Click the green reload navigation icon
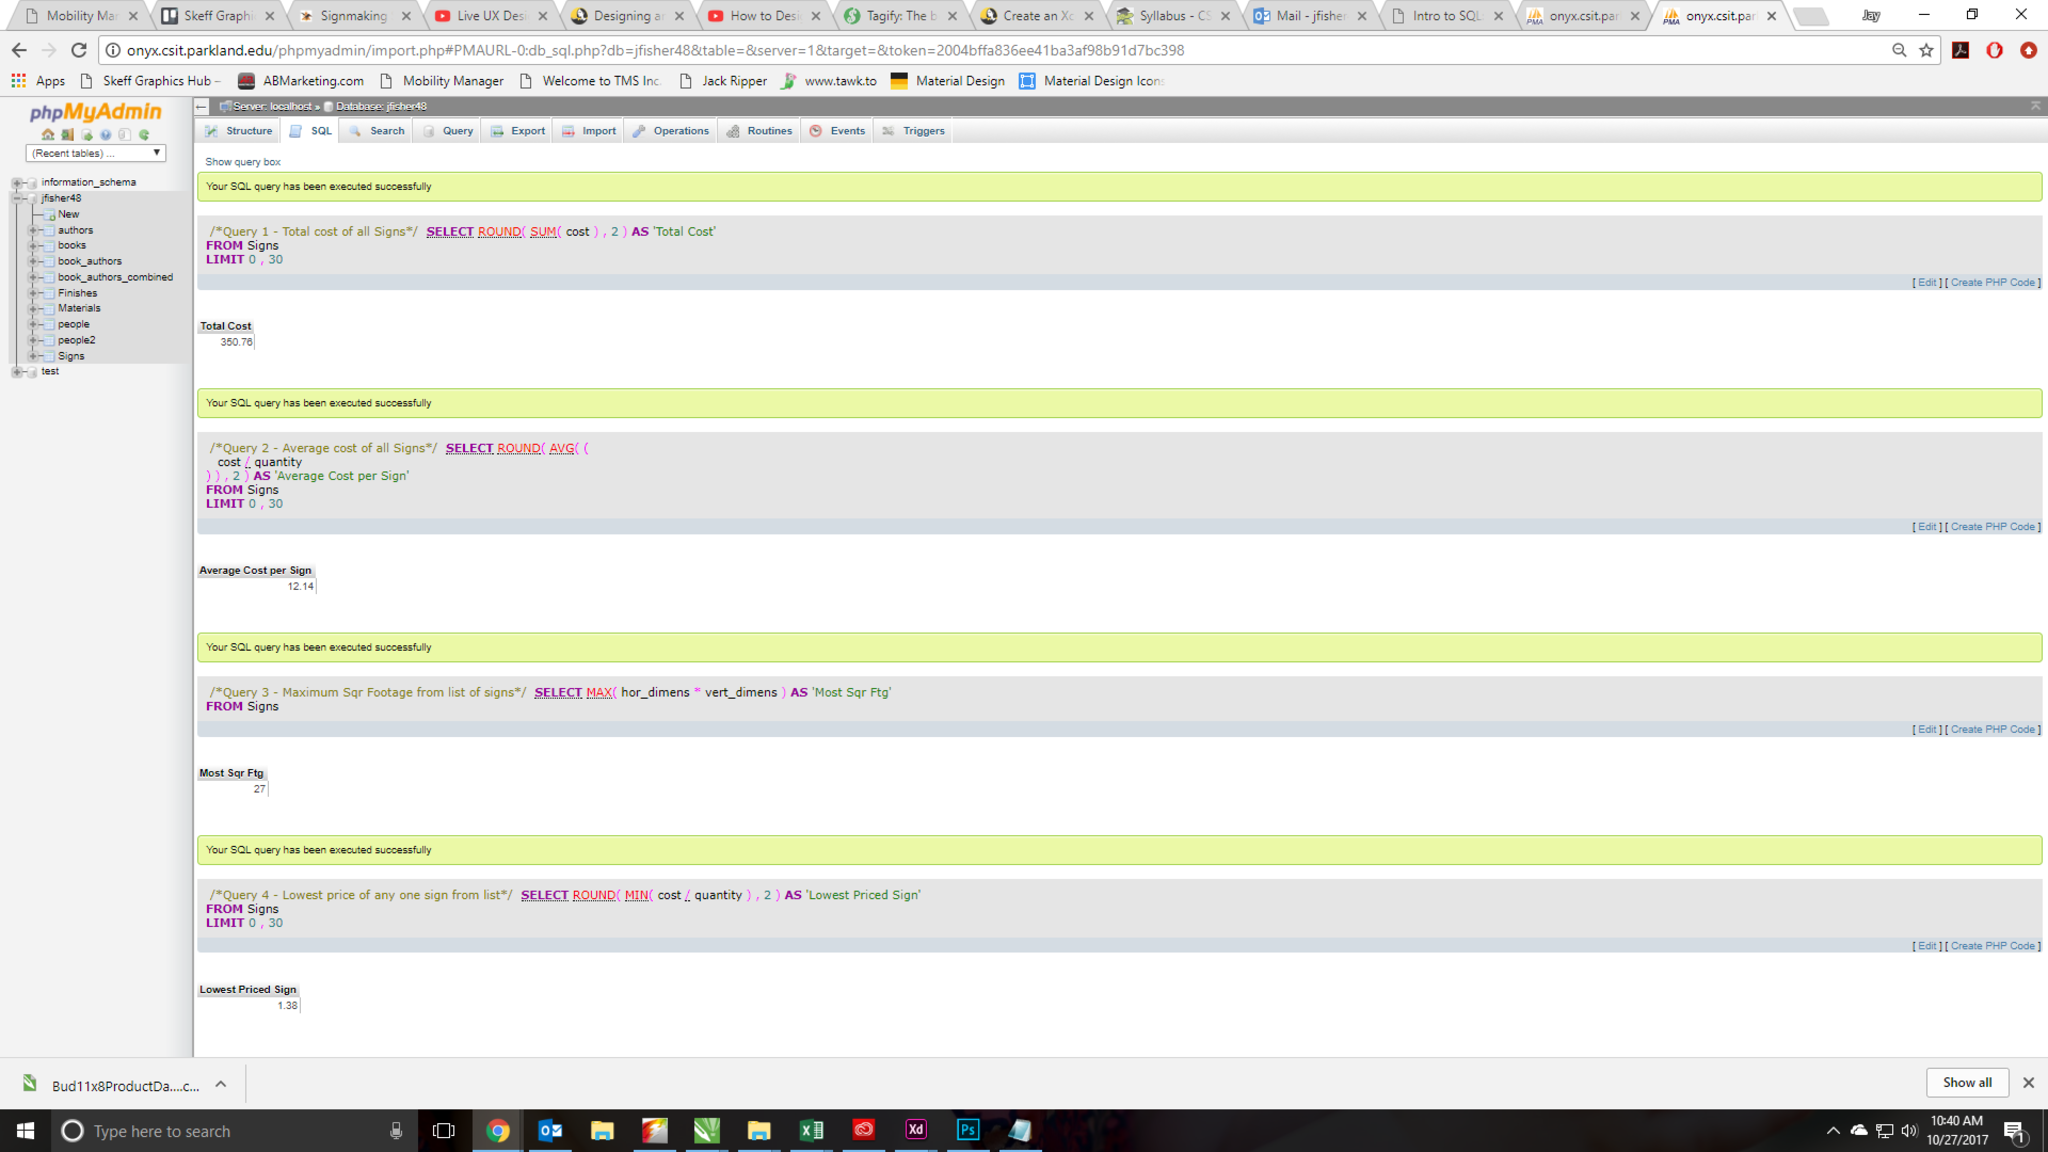Viewport: 2048px width, 1152px height. tap(144, 134)
